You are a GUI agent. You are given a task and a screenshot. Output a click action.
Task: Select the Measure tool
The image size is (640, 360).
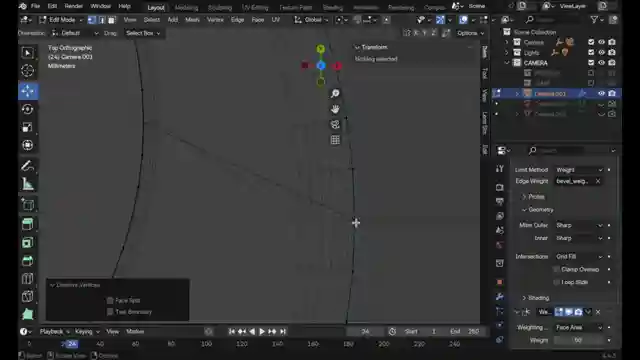[x=27, y=184]
